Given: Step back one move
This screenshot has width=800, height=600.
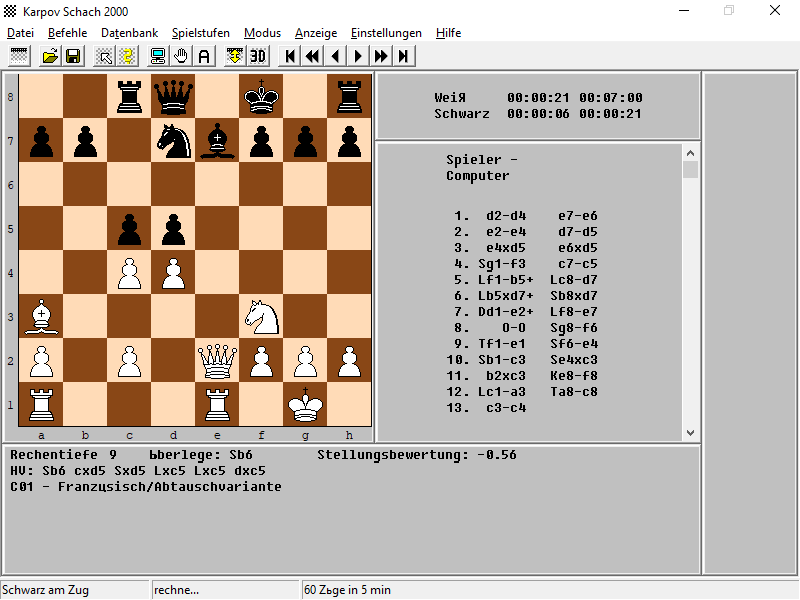Looking at the screenshot, I should coord(335,56).
